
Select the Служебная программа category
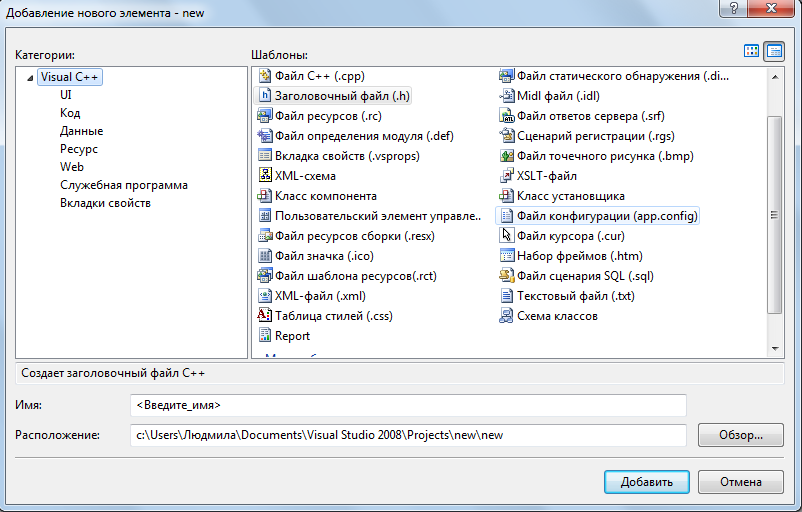[x=124, y=185]
